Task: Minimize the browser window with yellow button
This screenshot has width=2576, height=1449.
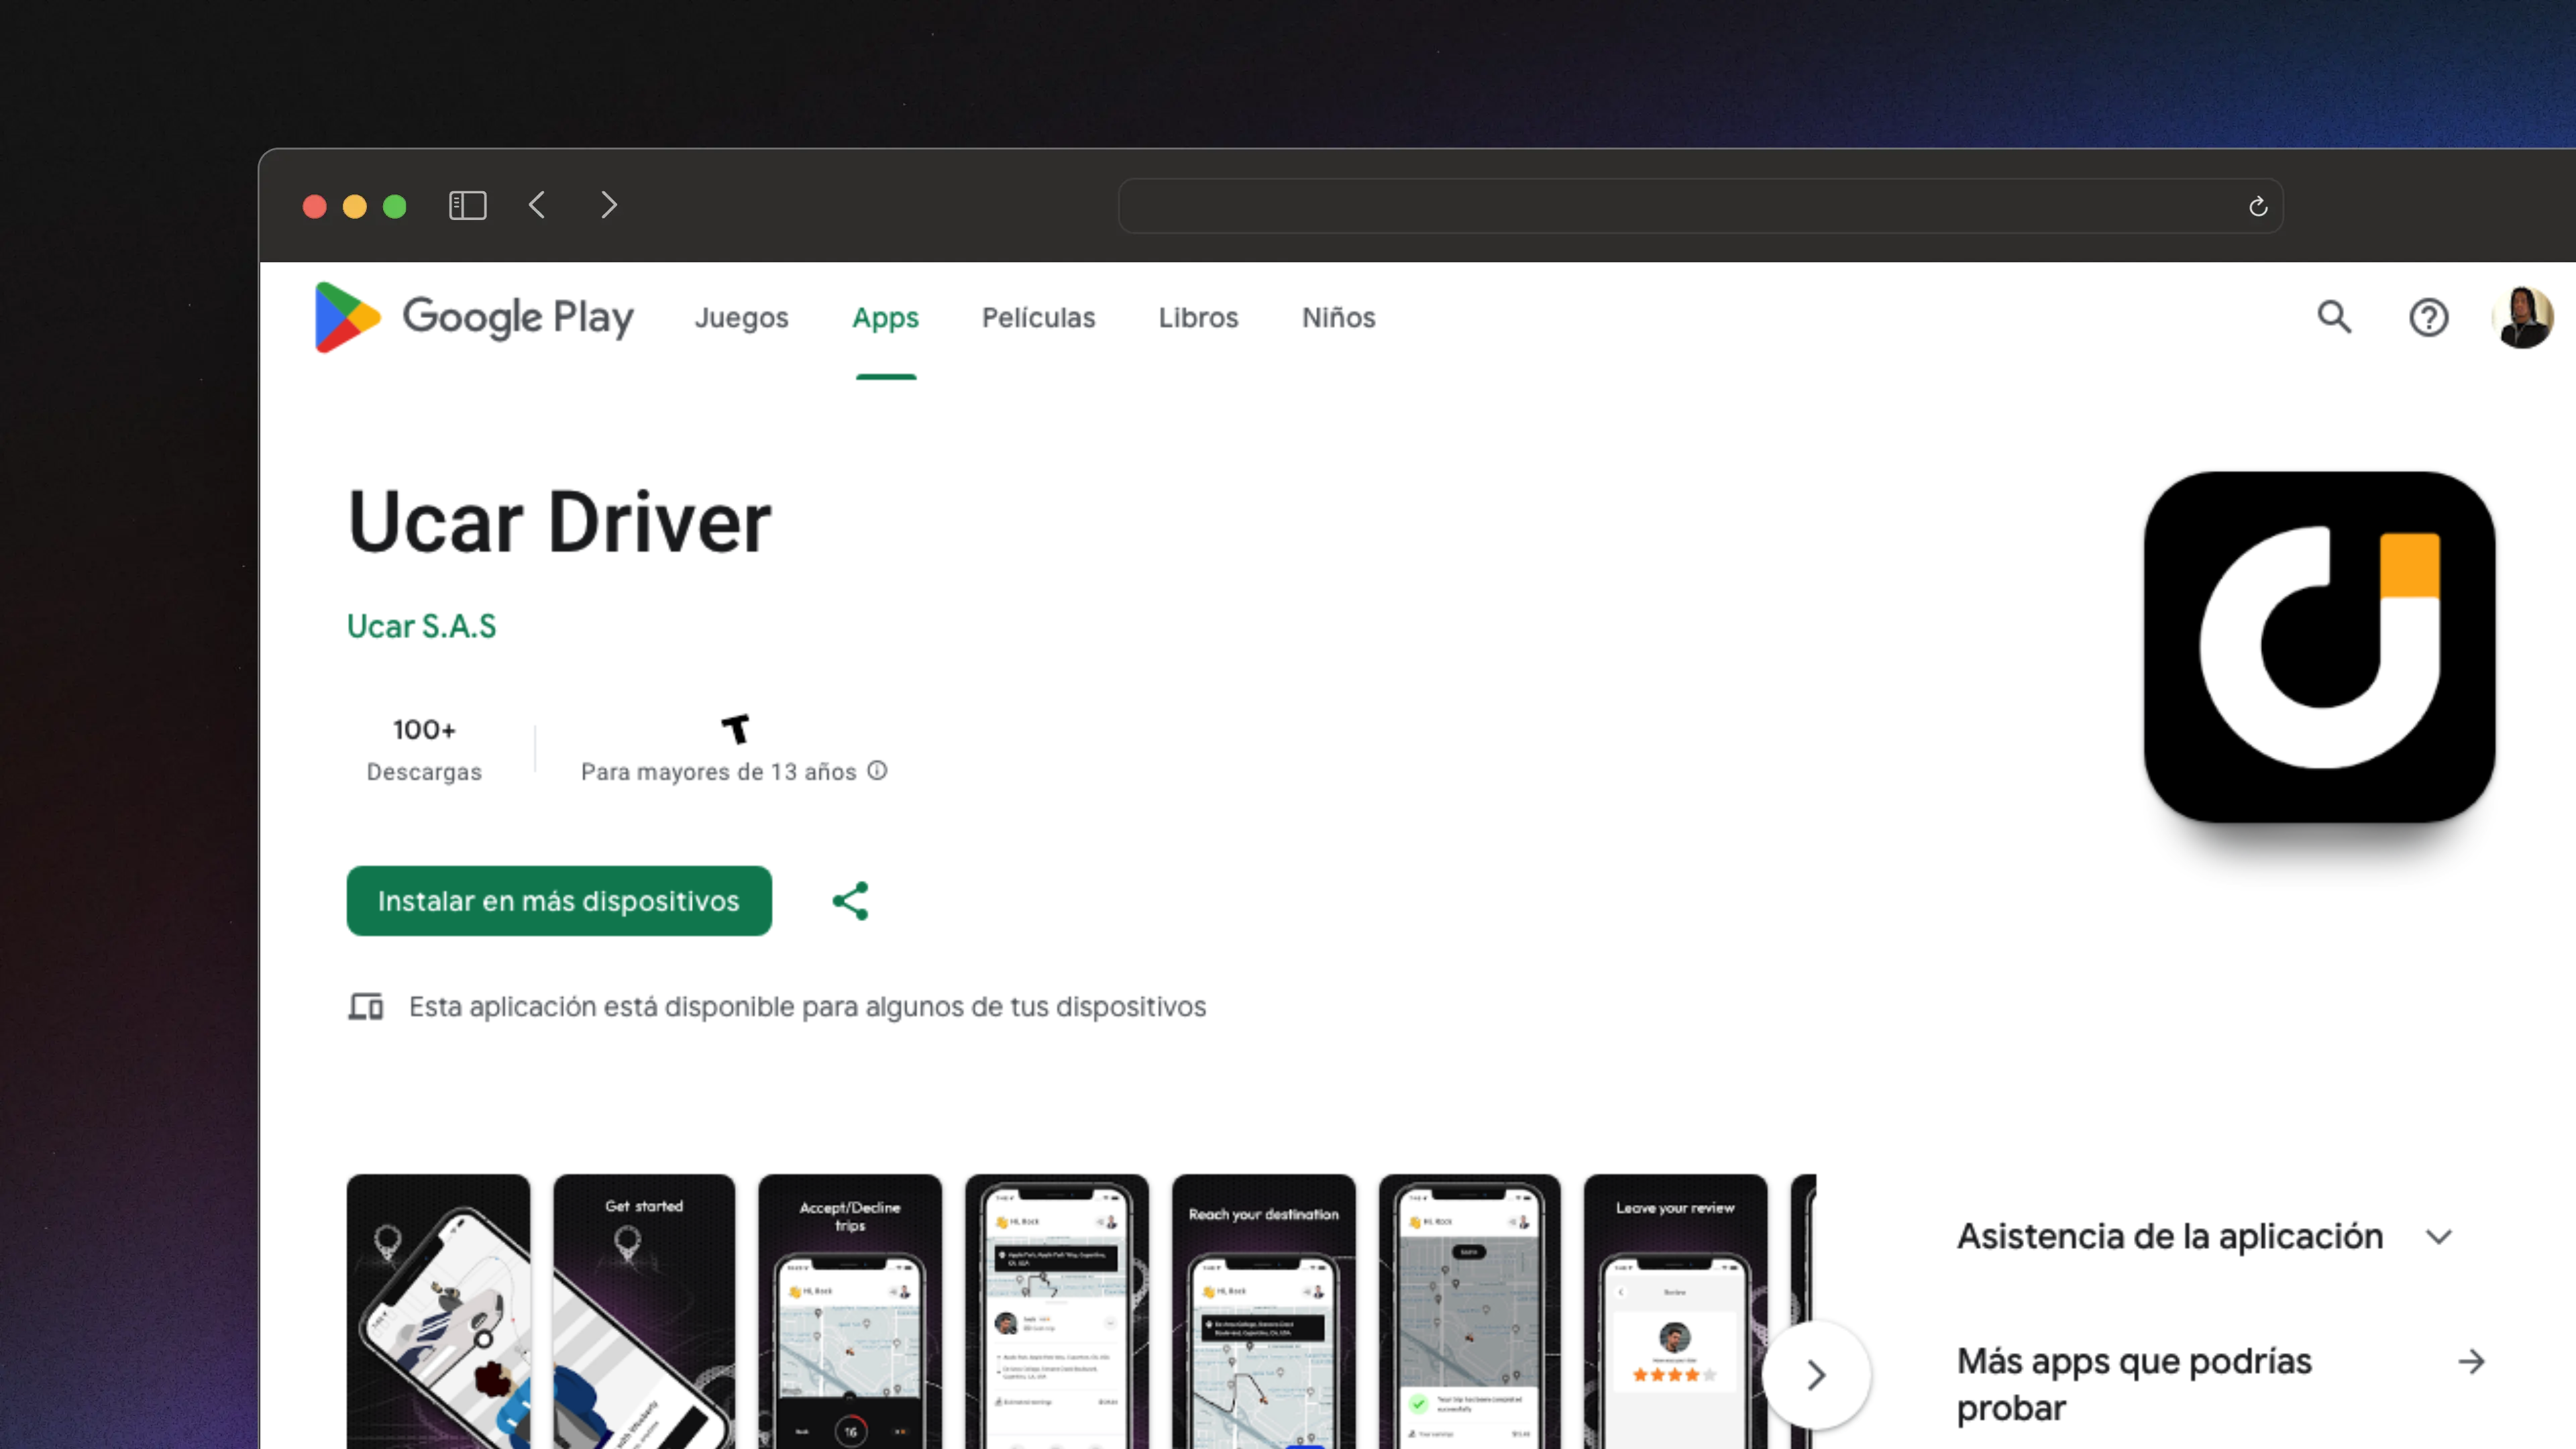Action: [354, 206]
